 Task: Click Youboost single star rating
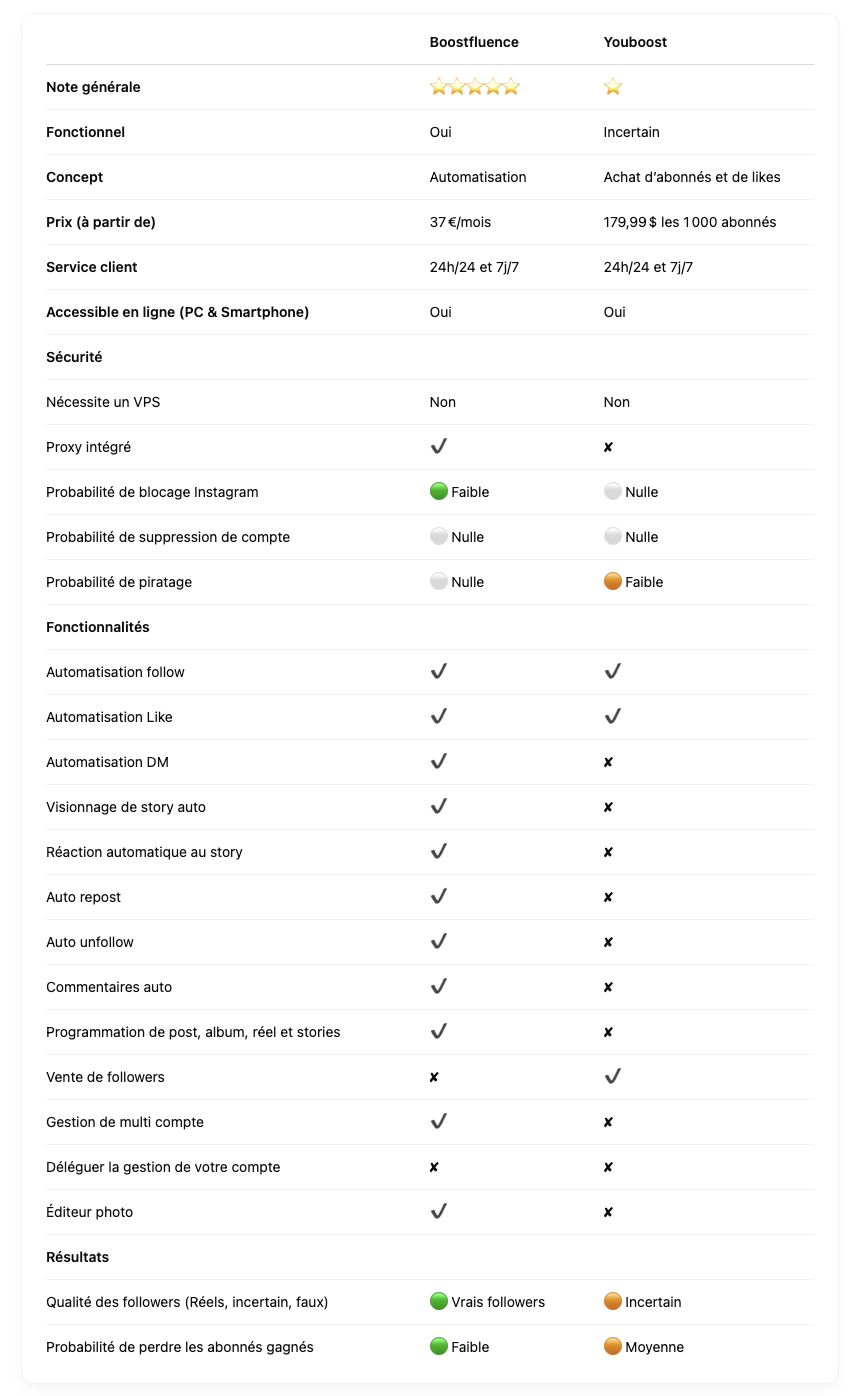[x=613, y=87]
